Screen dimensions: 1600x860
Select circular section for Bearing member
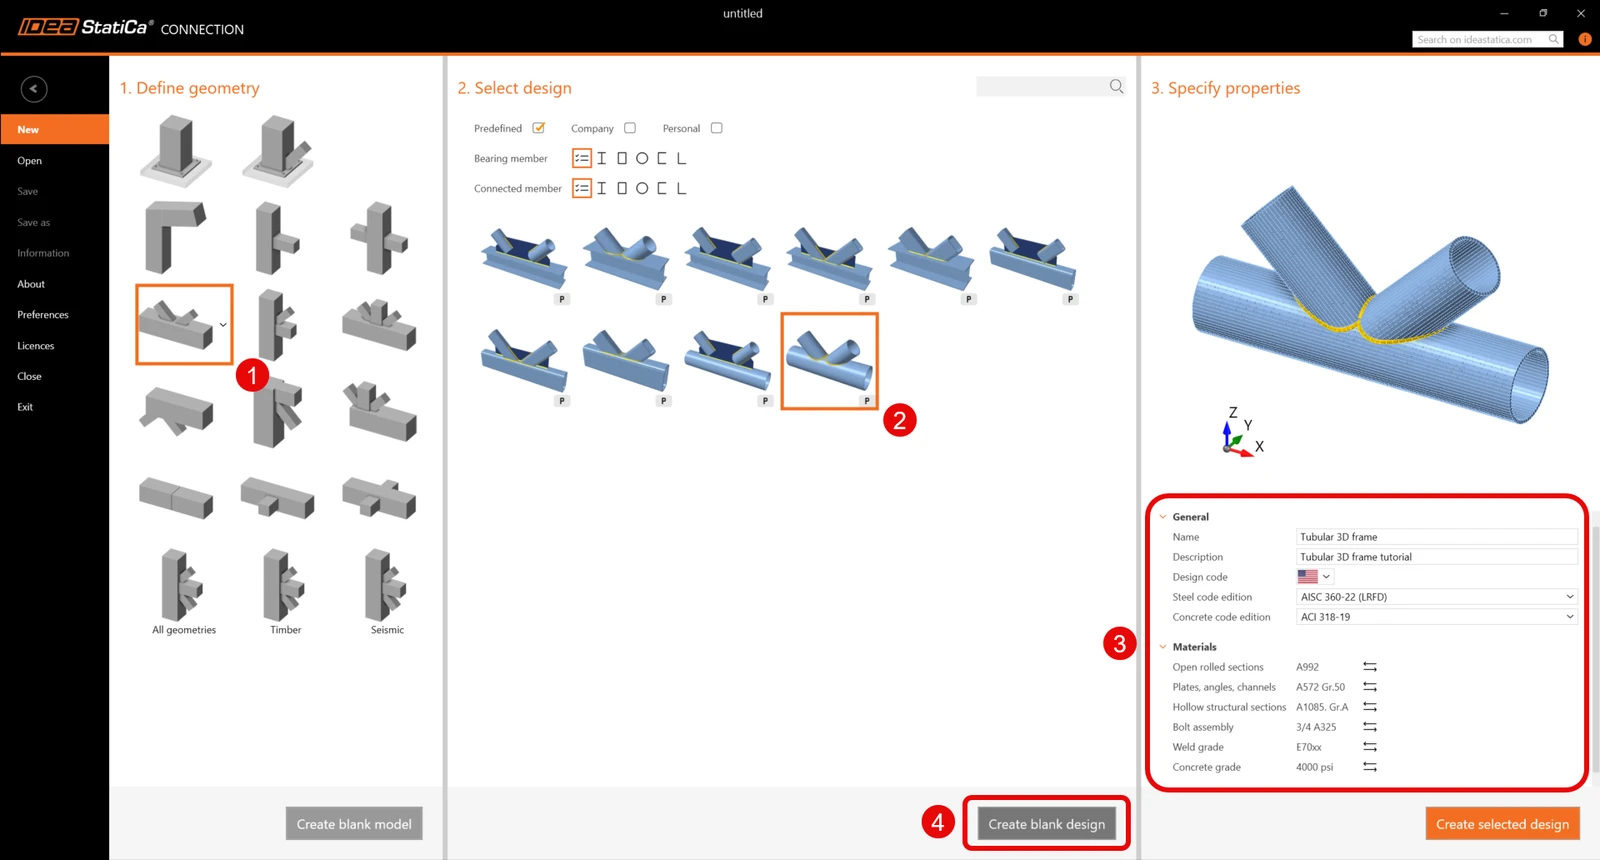click(x=642, y=158)
